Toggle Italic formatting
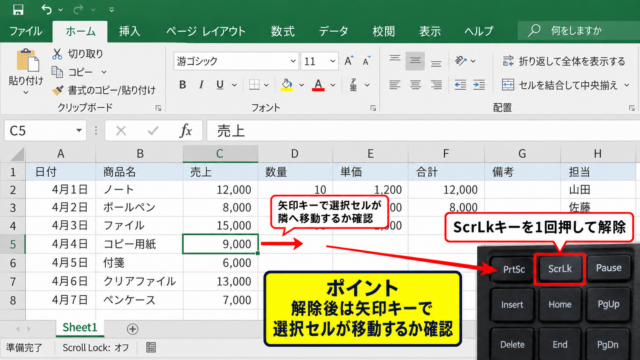 201,85
